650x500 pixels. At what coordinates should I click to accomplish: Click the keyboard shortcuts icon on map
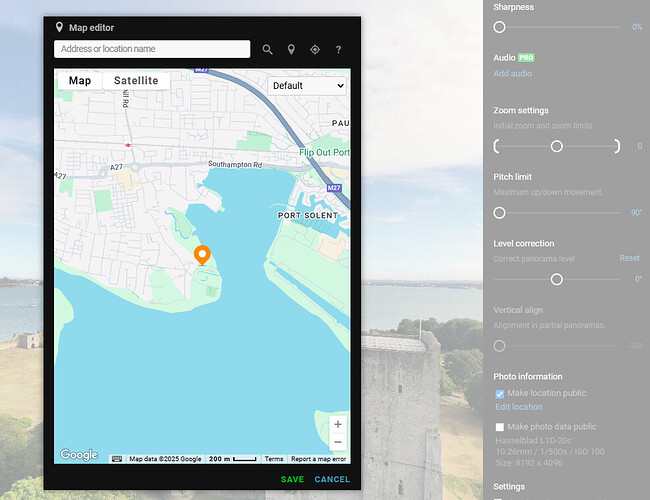pyautogui.click(x=117, y=459)
